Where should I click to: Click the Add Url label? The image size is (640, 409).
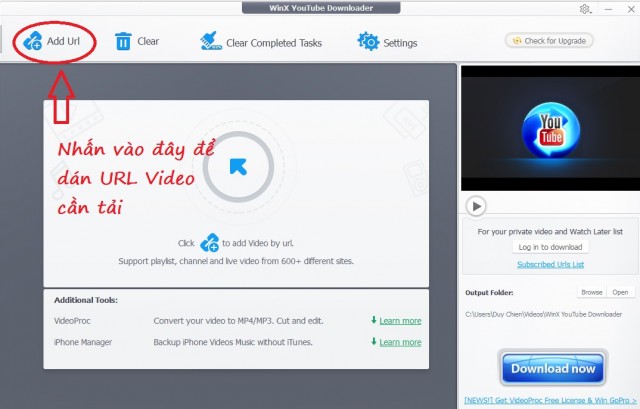[x=63, y=41]
